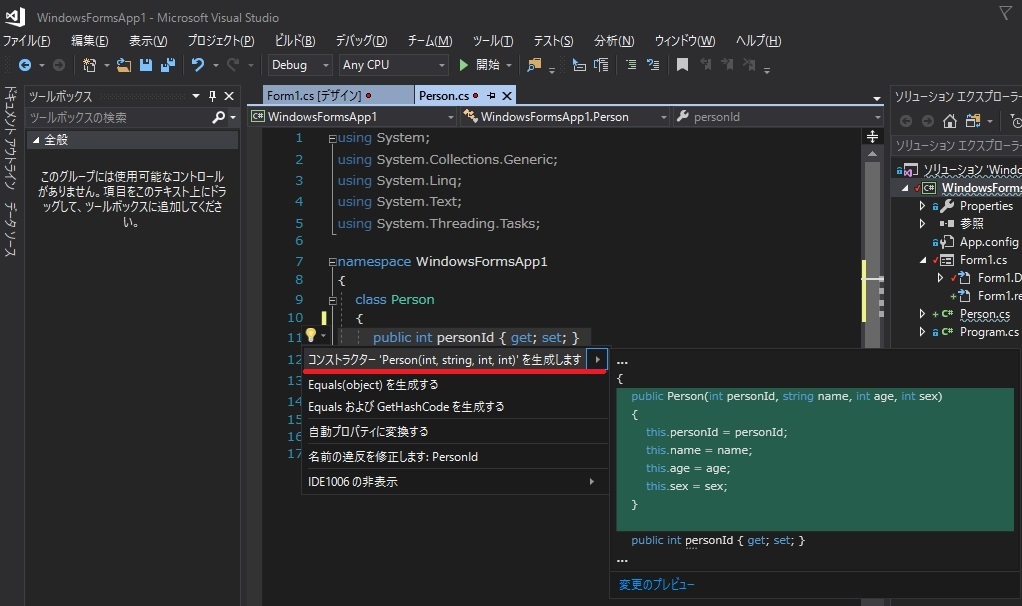The width and height of the screenshot is (1022, 606).
Task: Open the ビルド(B) menu
Action: pyautogui.click(x=295, y=40)
